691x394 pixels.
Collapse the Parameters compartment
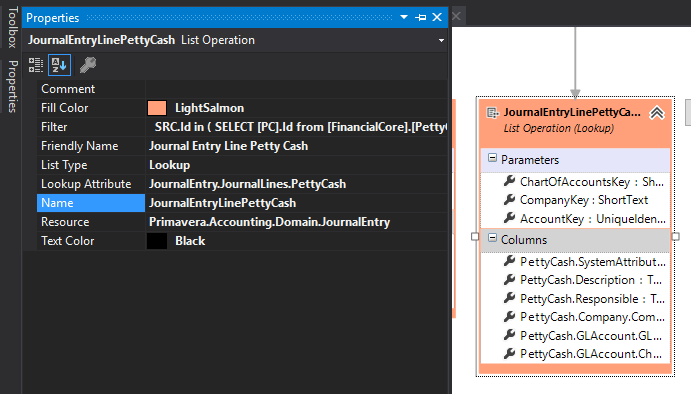492,158
